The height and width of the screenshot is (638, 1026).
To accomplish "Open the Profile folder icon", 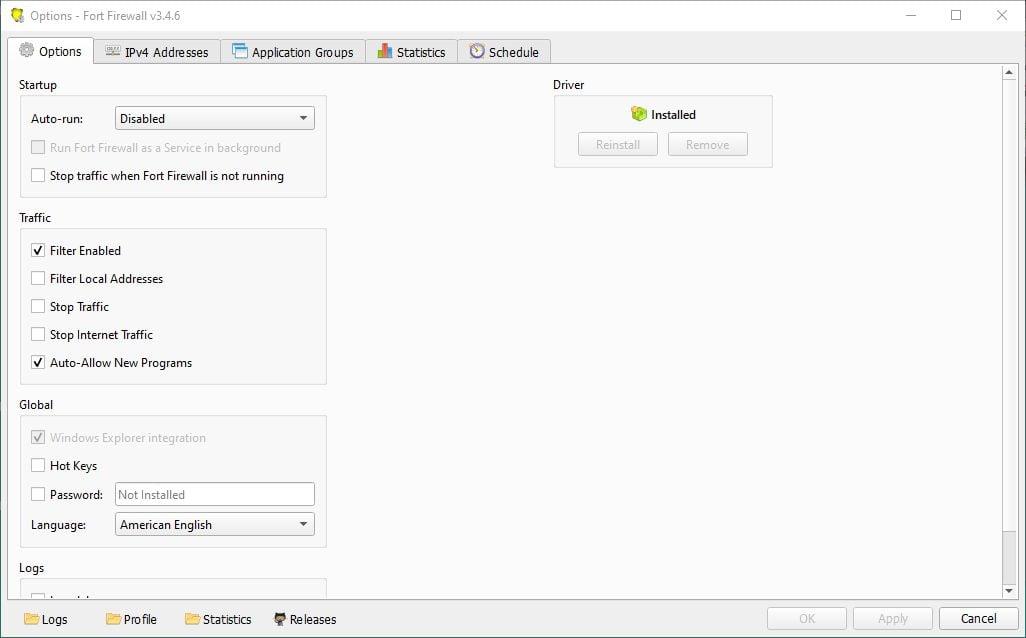I will pyautogui.click(x=113, y=619).
